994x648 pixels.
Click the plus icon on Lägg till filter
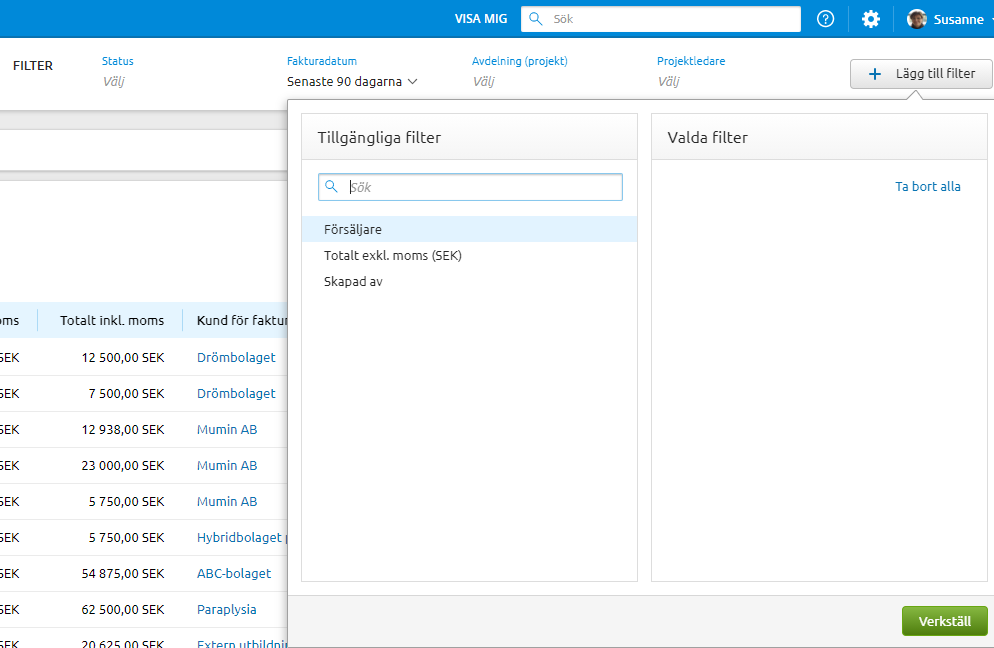875,74
